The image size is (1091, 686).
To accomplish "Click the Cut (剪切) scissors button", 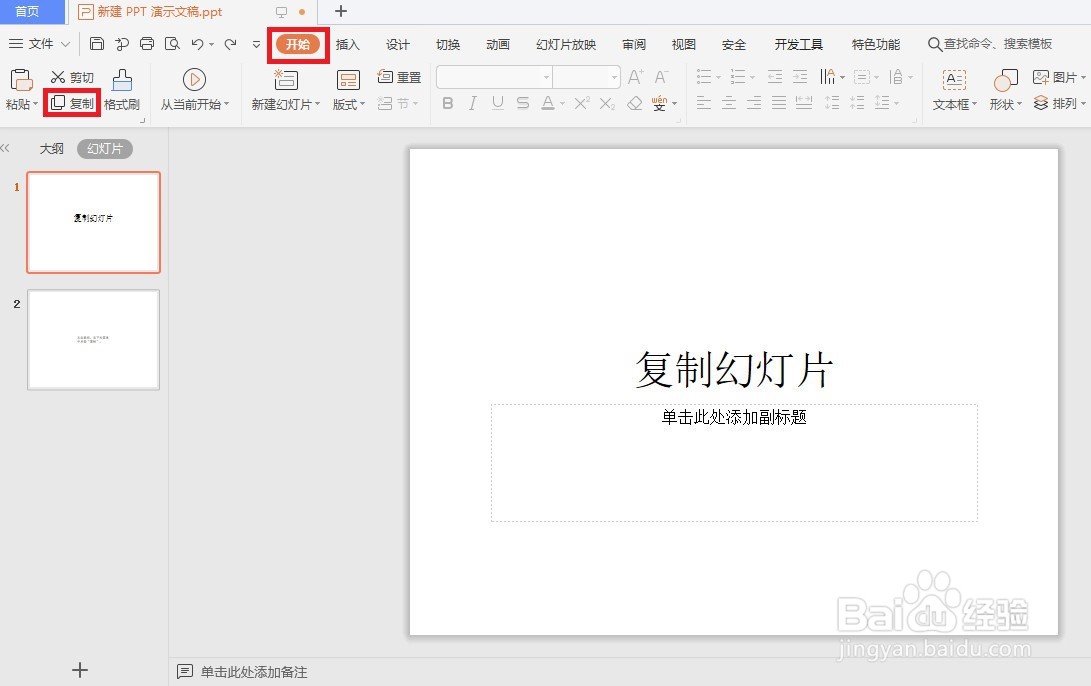I will click(x=72, y=77).
